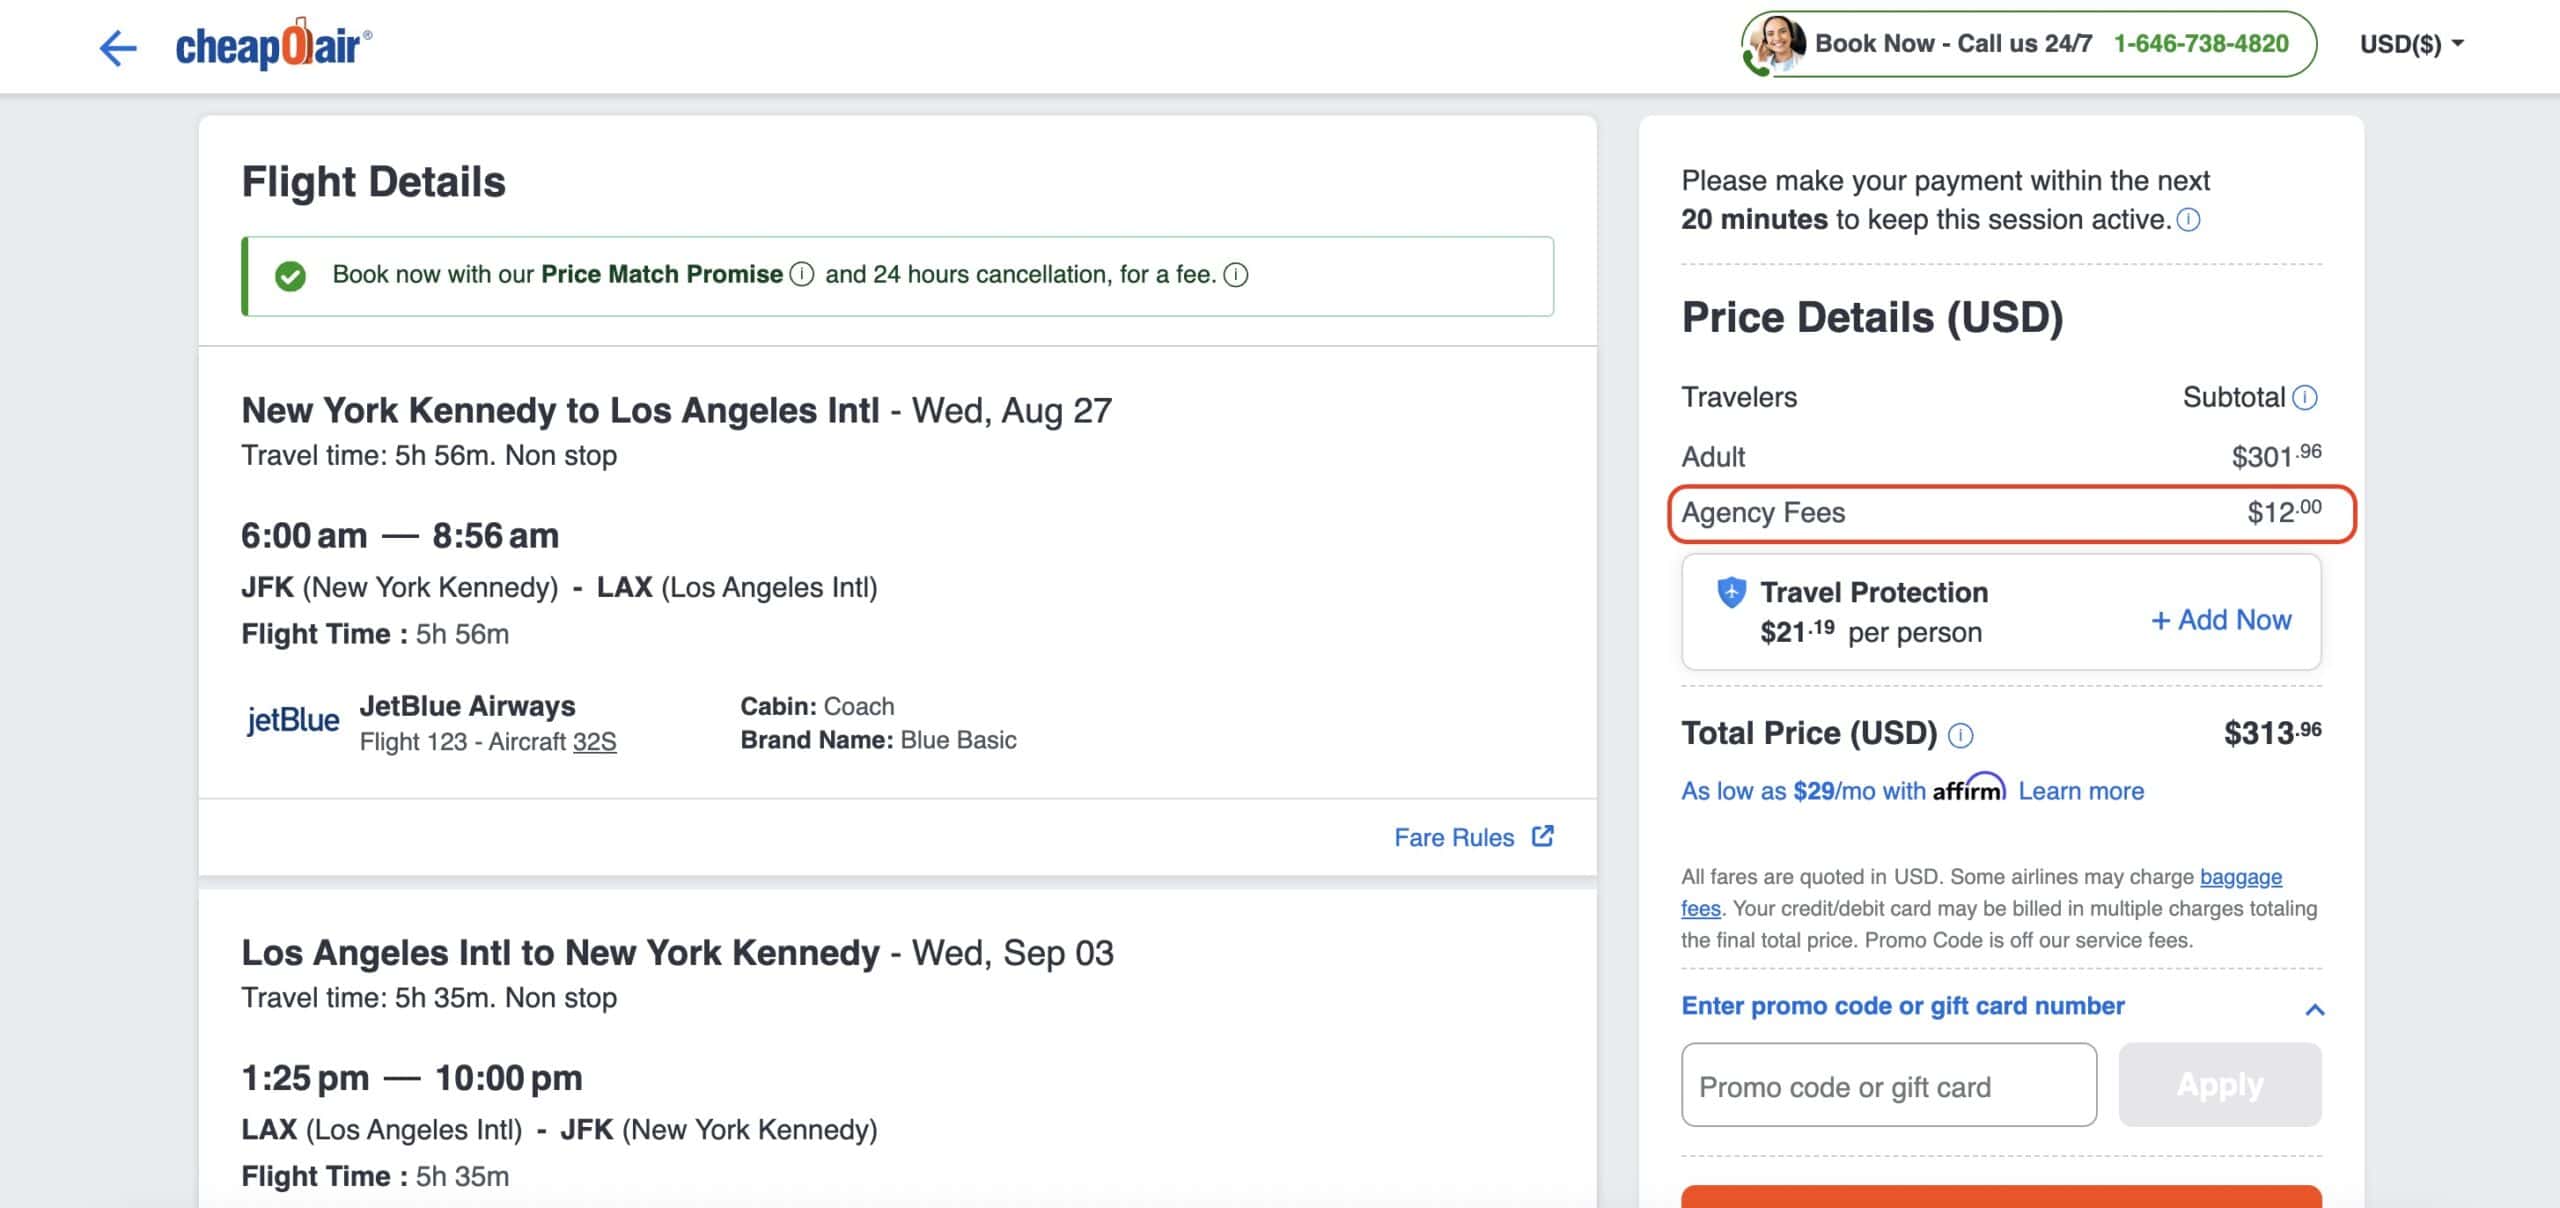Click the Subtotal info icon
The image size is (2560, 1208).
(x=2305, y=398)
